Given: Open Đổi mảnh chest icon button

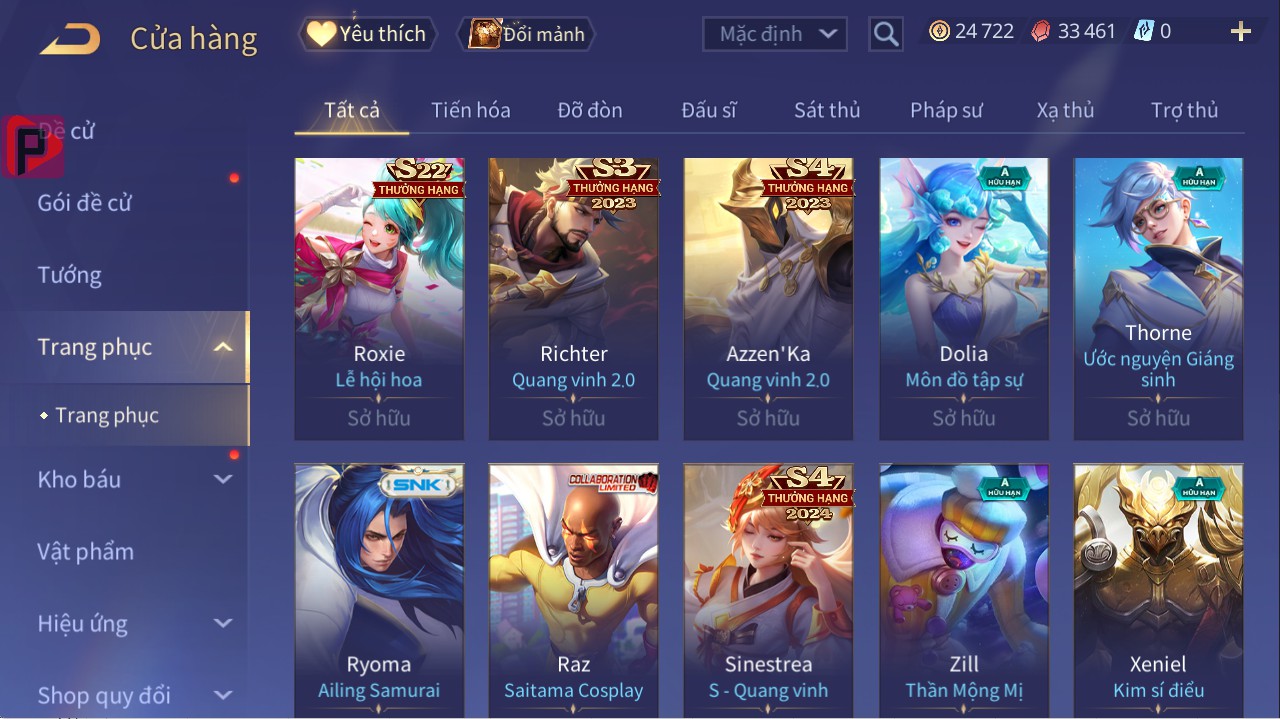Looking at the screenshot, I should pos(526,34).
